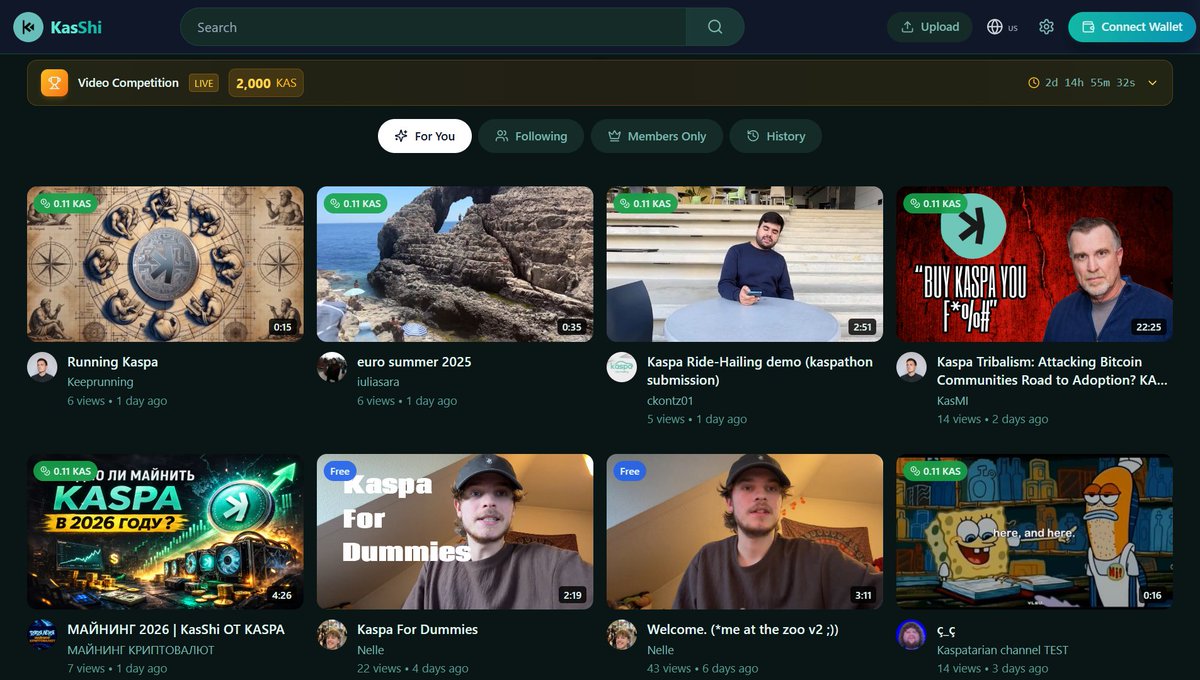Play the SpongeBob here and here thumbnail
The height and width of the screenshot is (680, 1200).
(x=1034, y=532)
